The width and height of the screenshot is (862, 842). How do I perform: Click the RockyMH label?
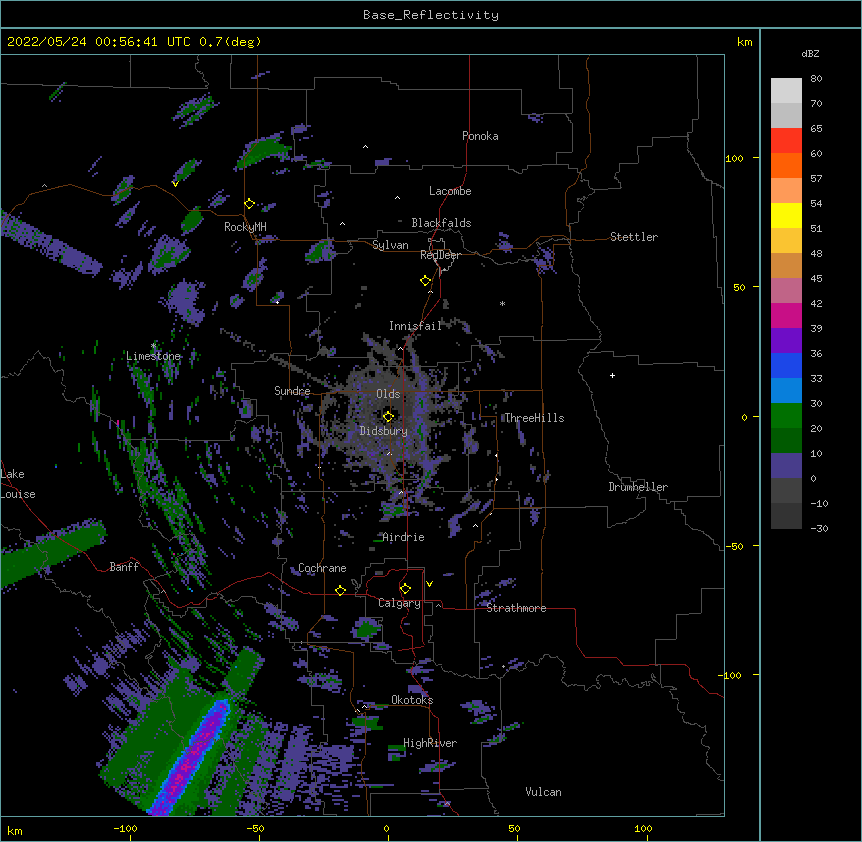[x=245, y=227]
